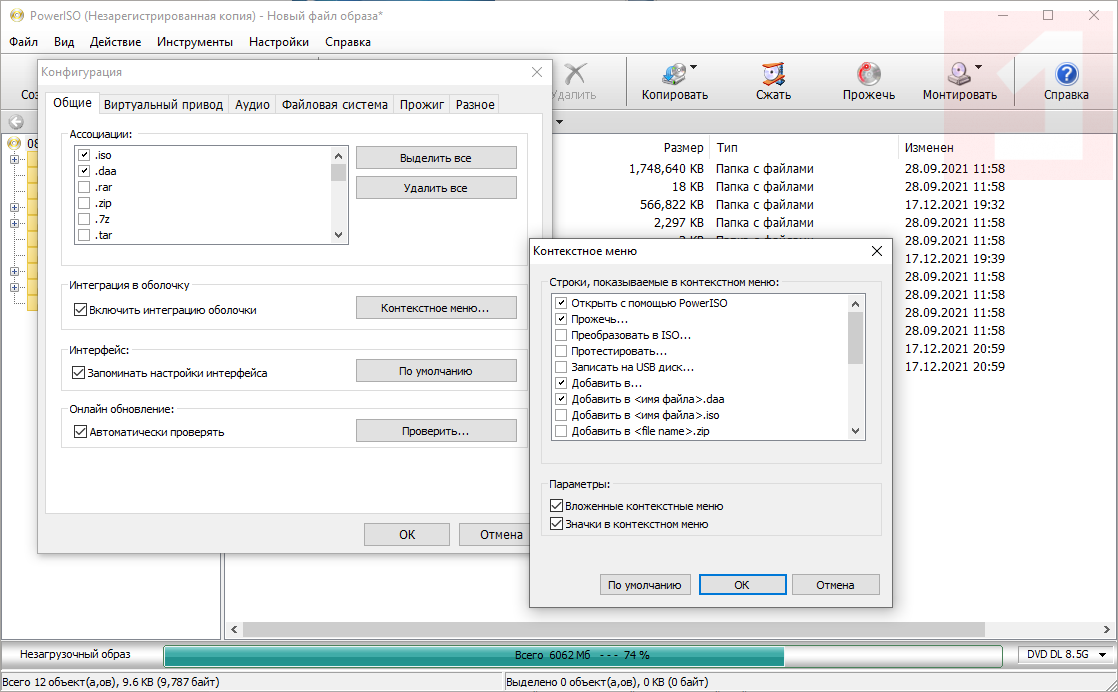Open the Справка menu in menu bar
Image resolution: width=1118 pixels, height=692 pixels.
[x=348, y=42]
